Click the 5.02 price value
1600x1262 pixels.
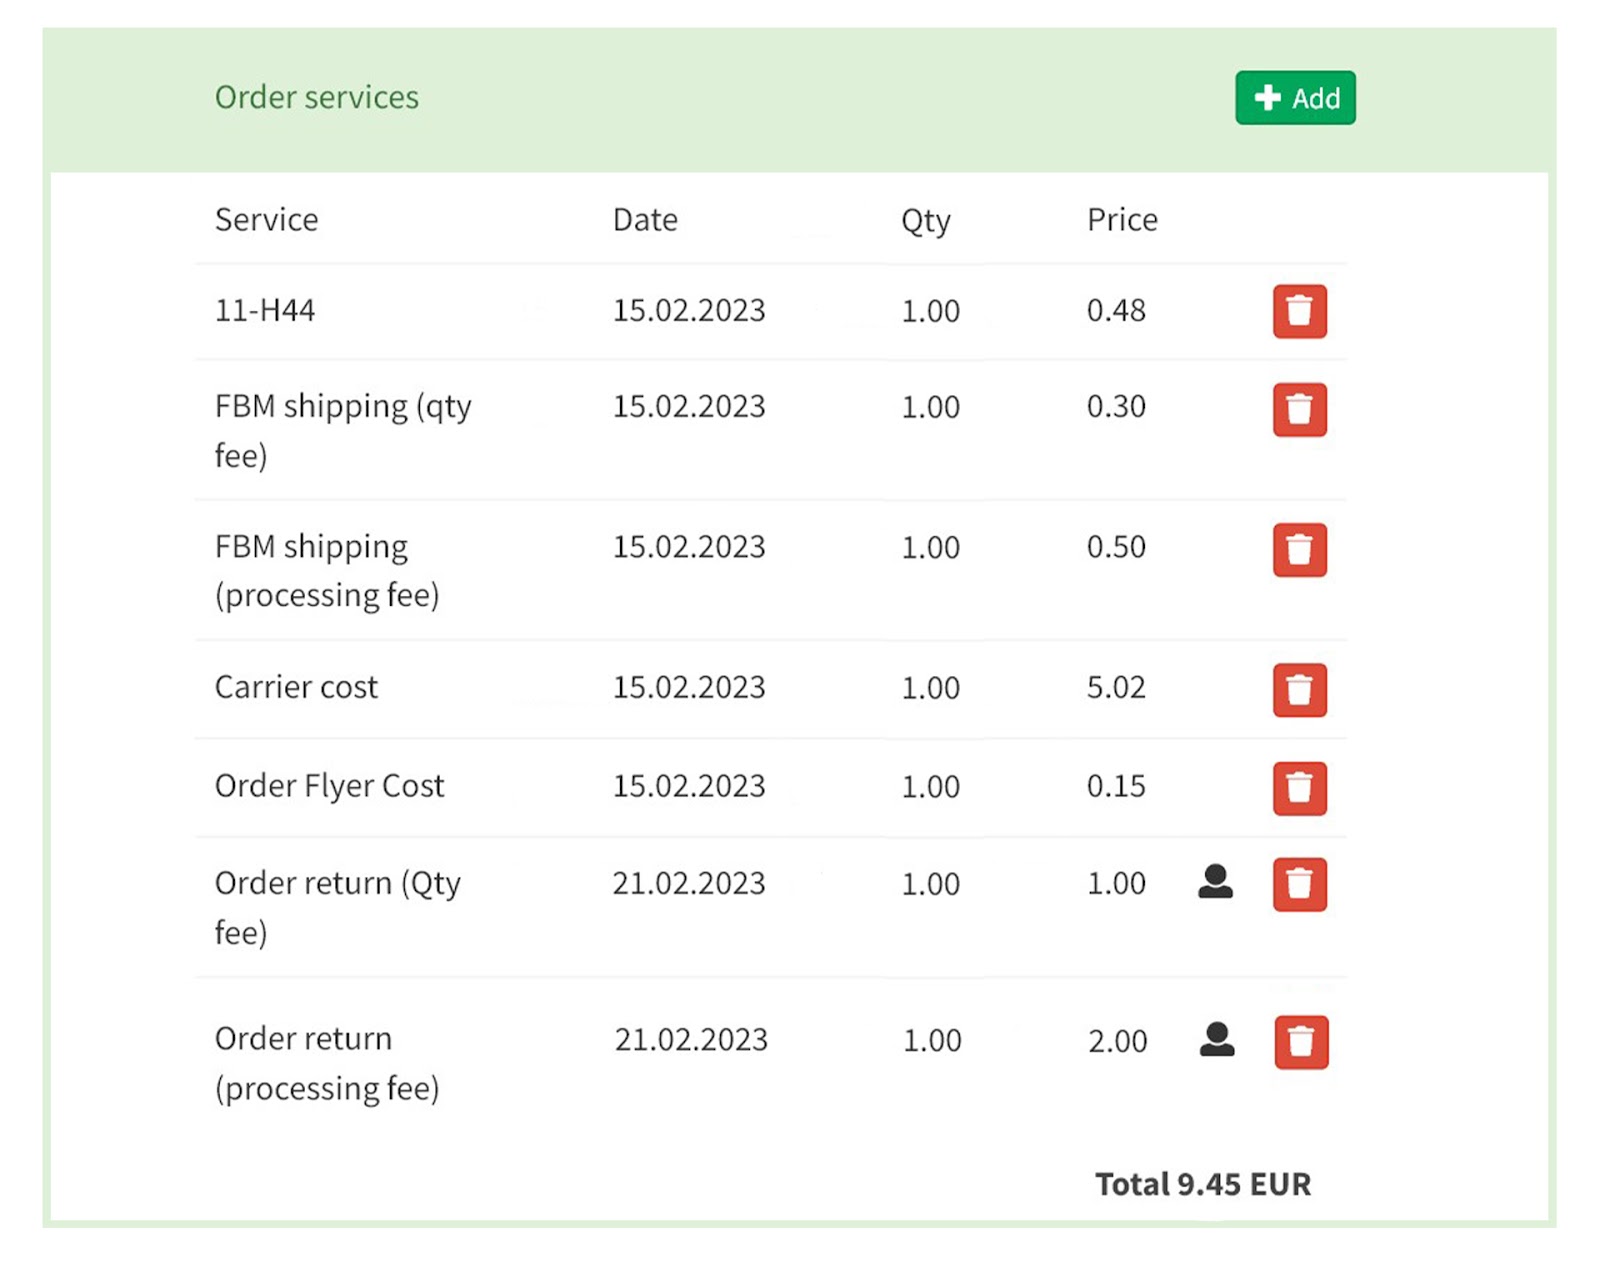point(1116,687)
